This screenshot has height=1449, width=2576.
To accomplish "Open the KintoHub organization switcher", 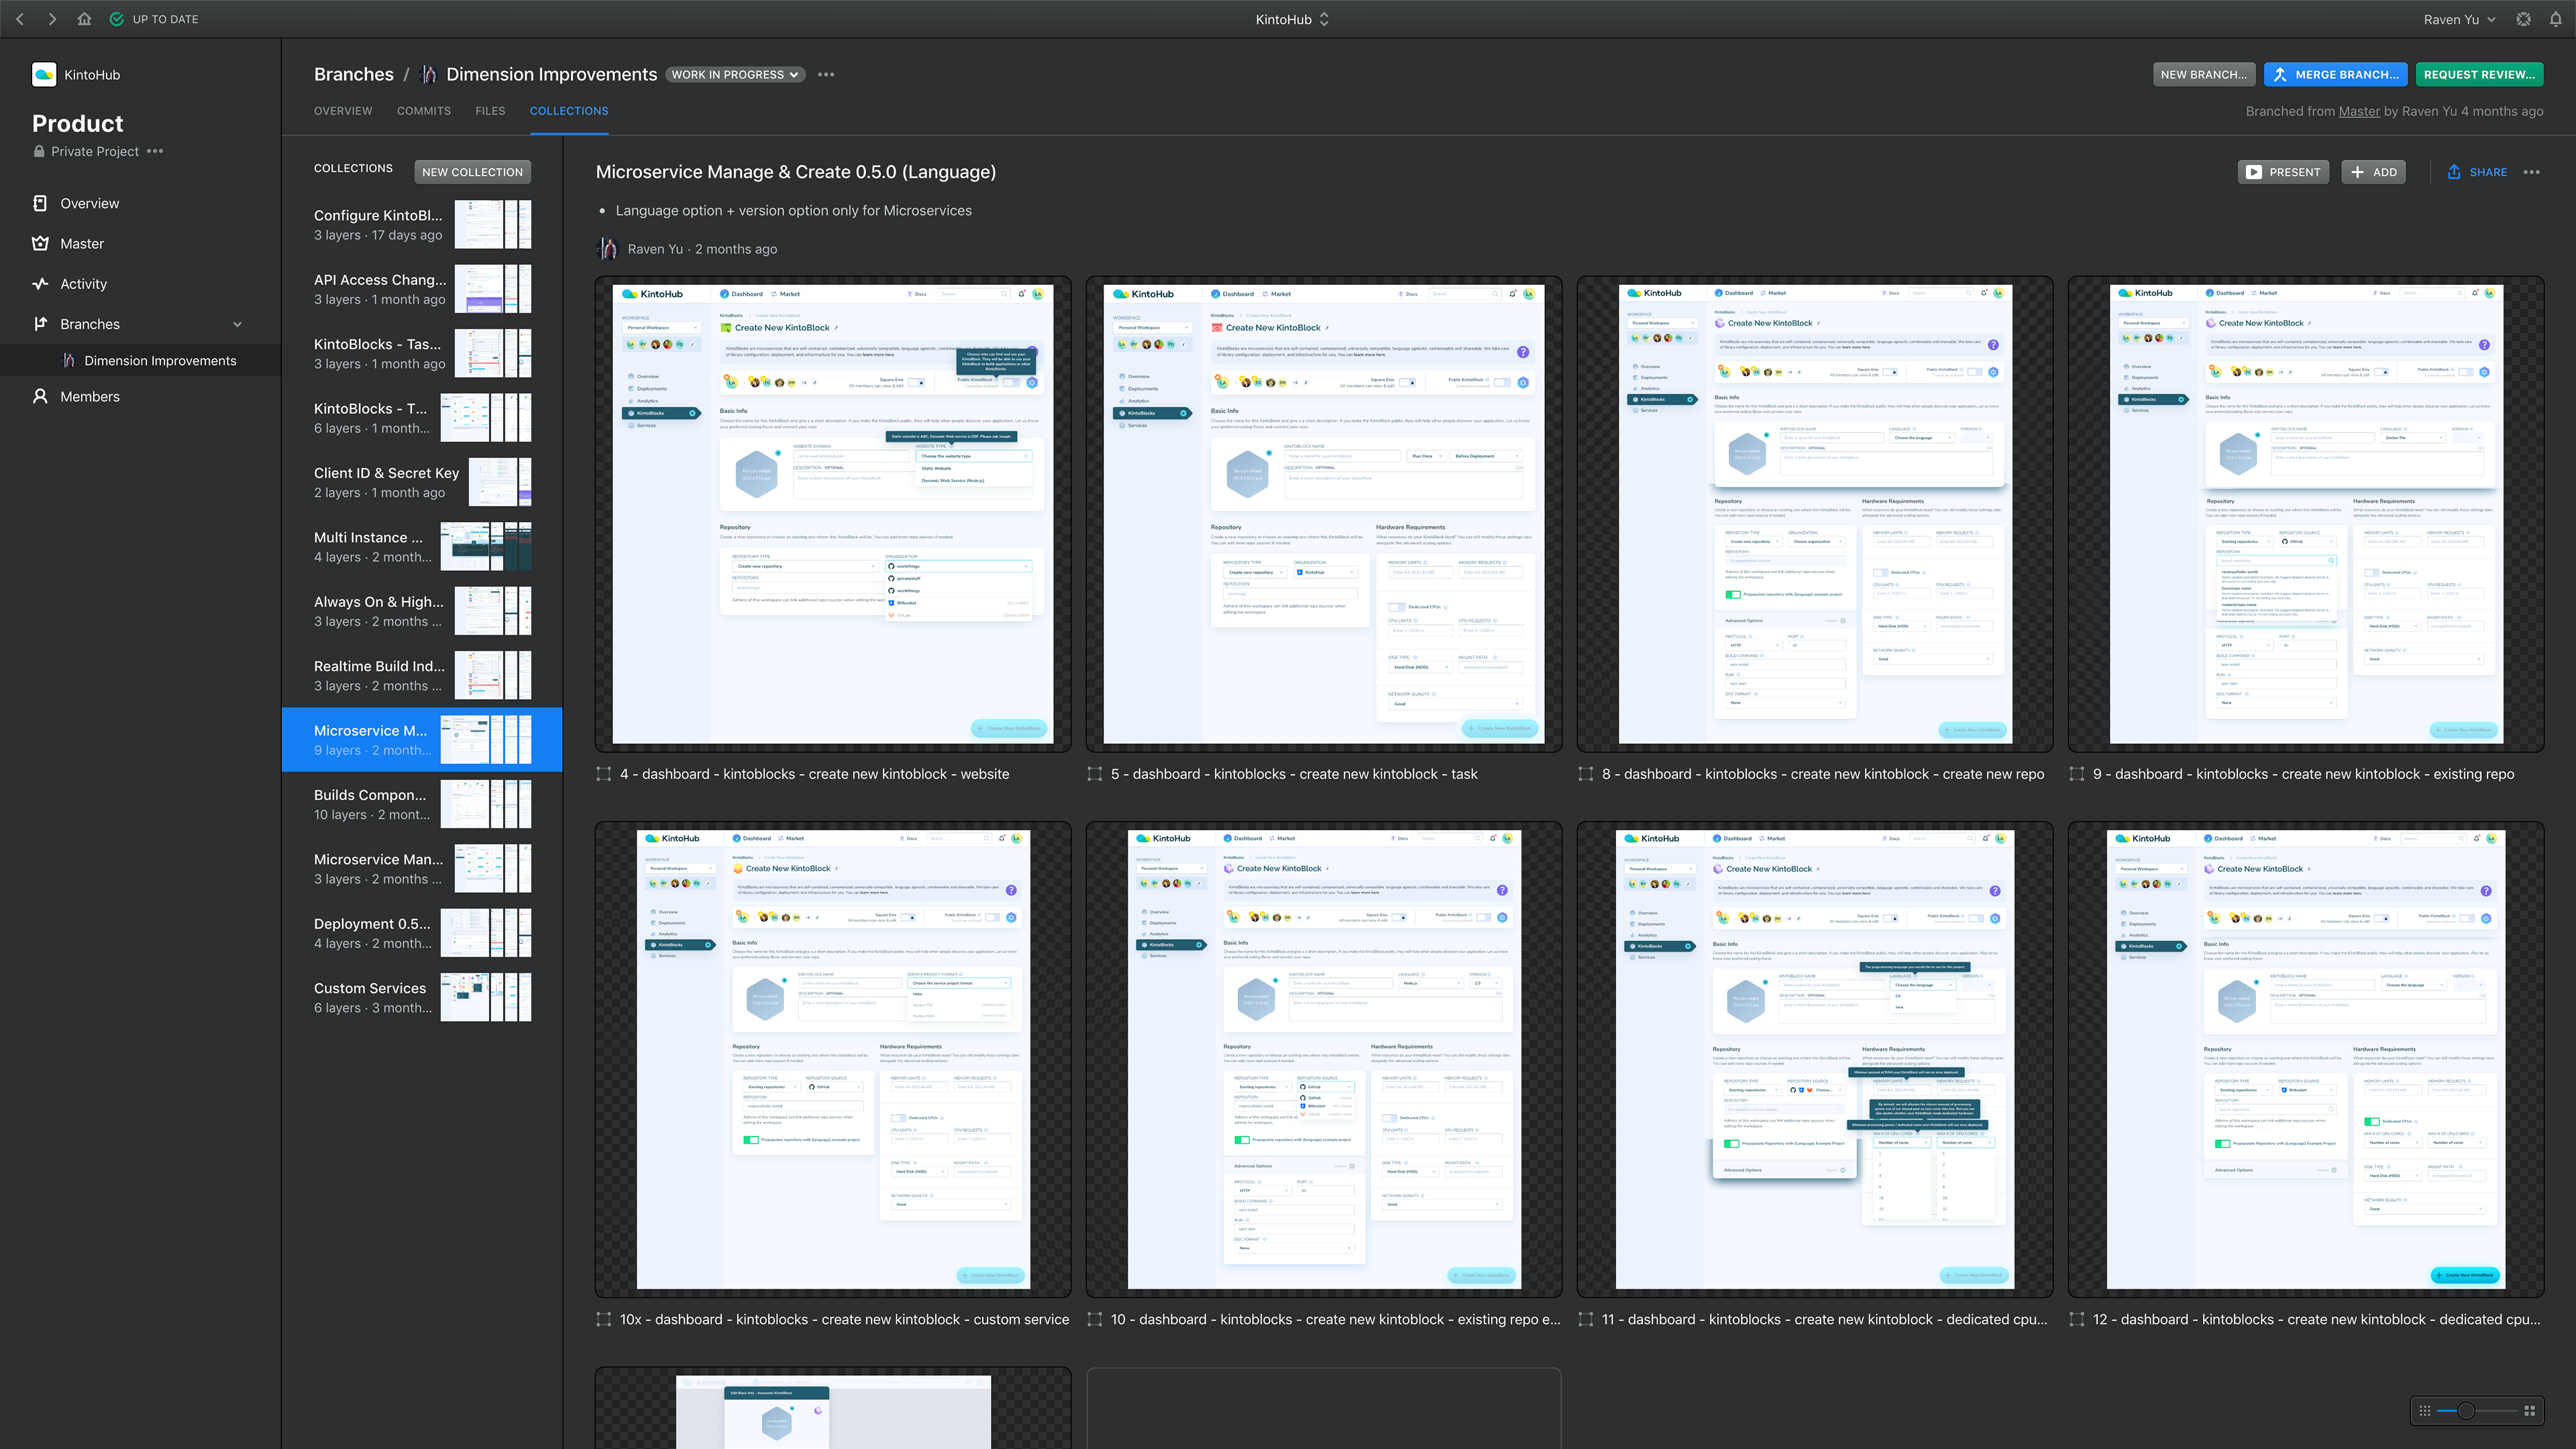I will tap(1292, 19).
